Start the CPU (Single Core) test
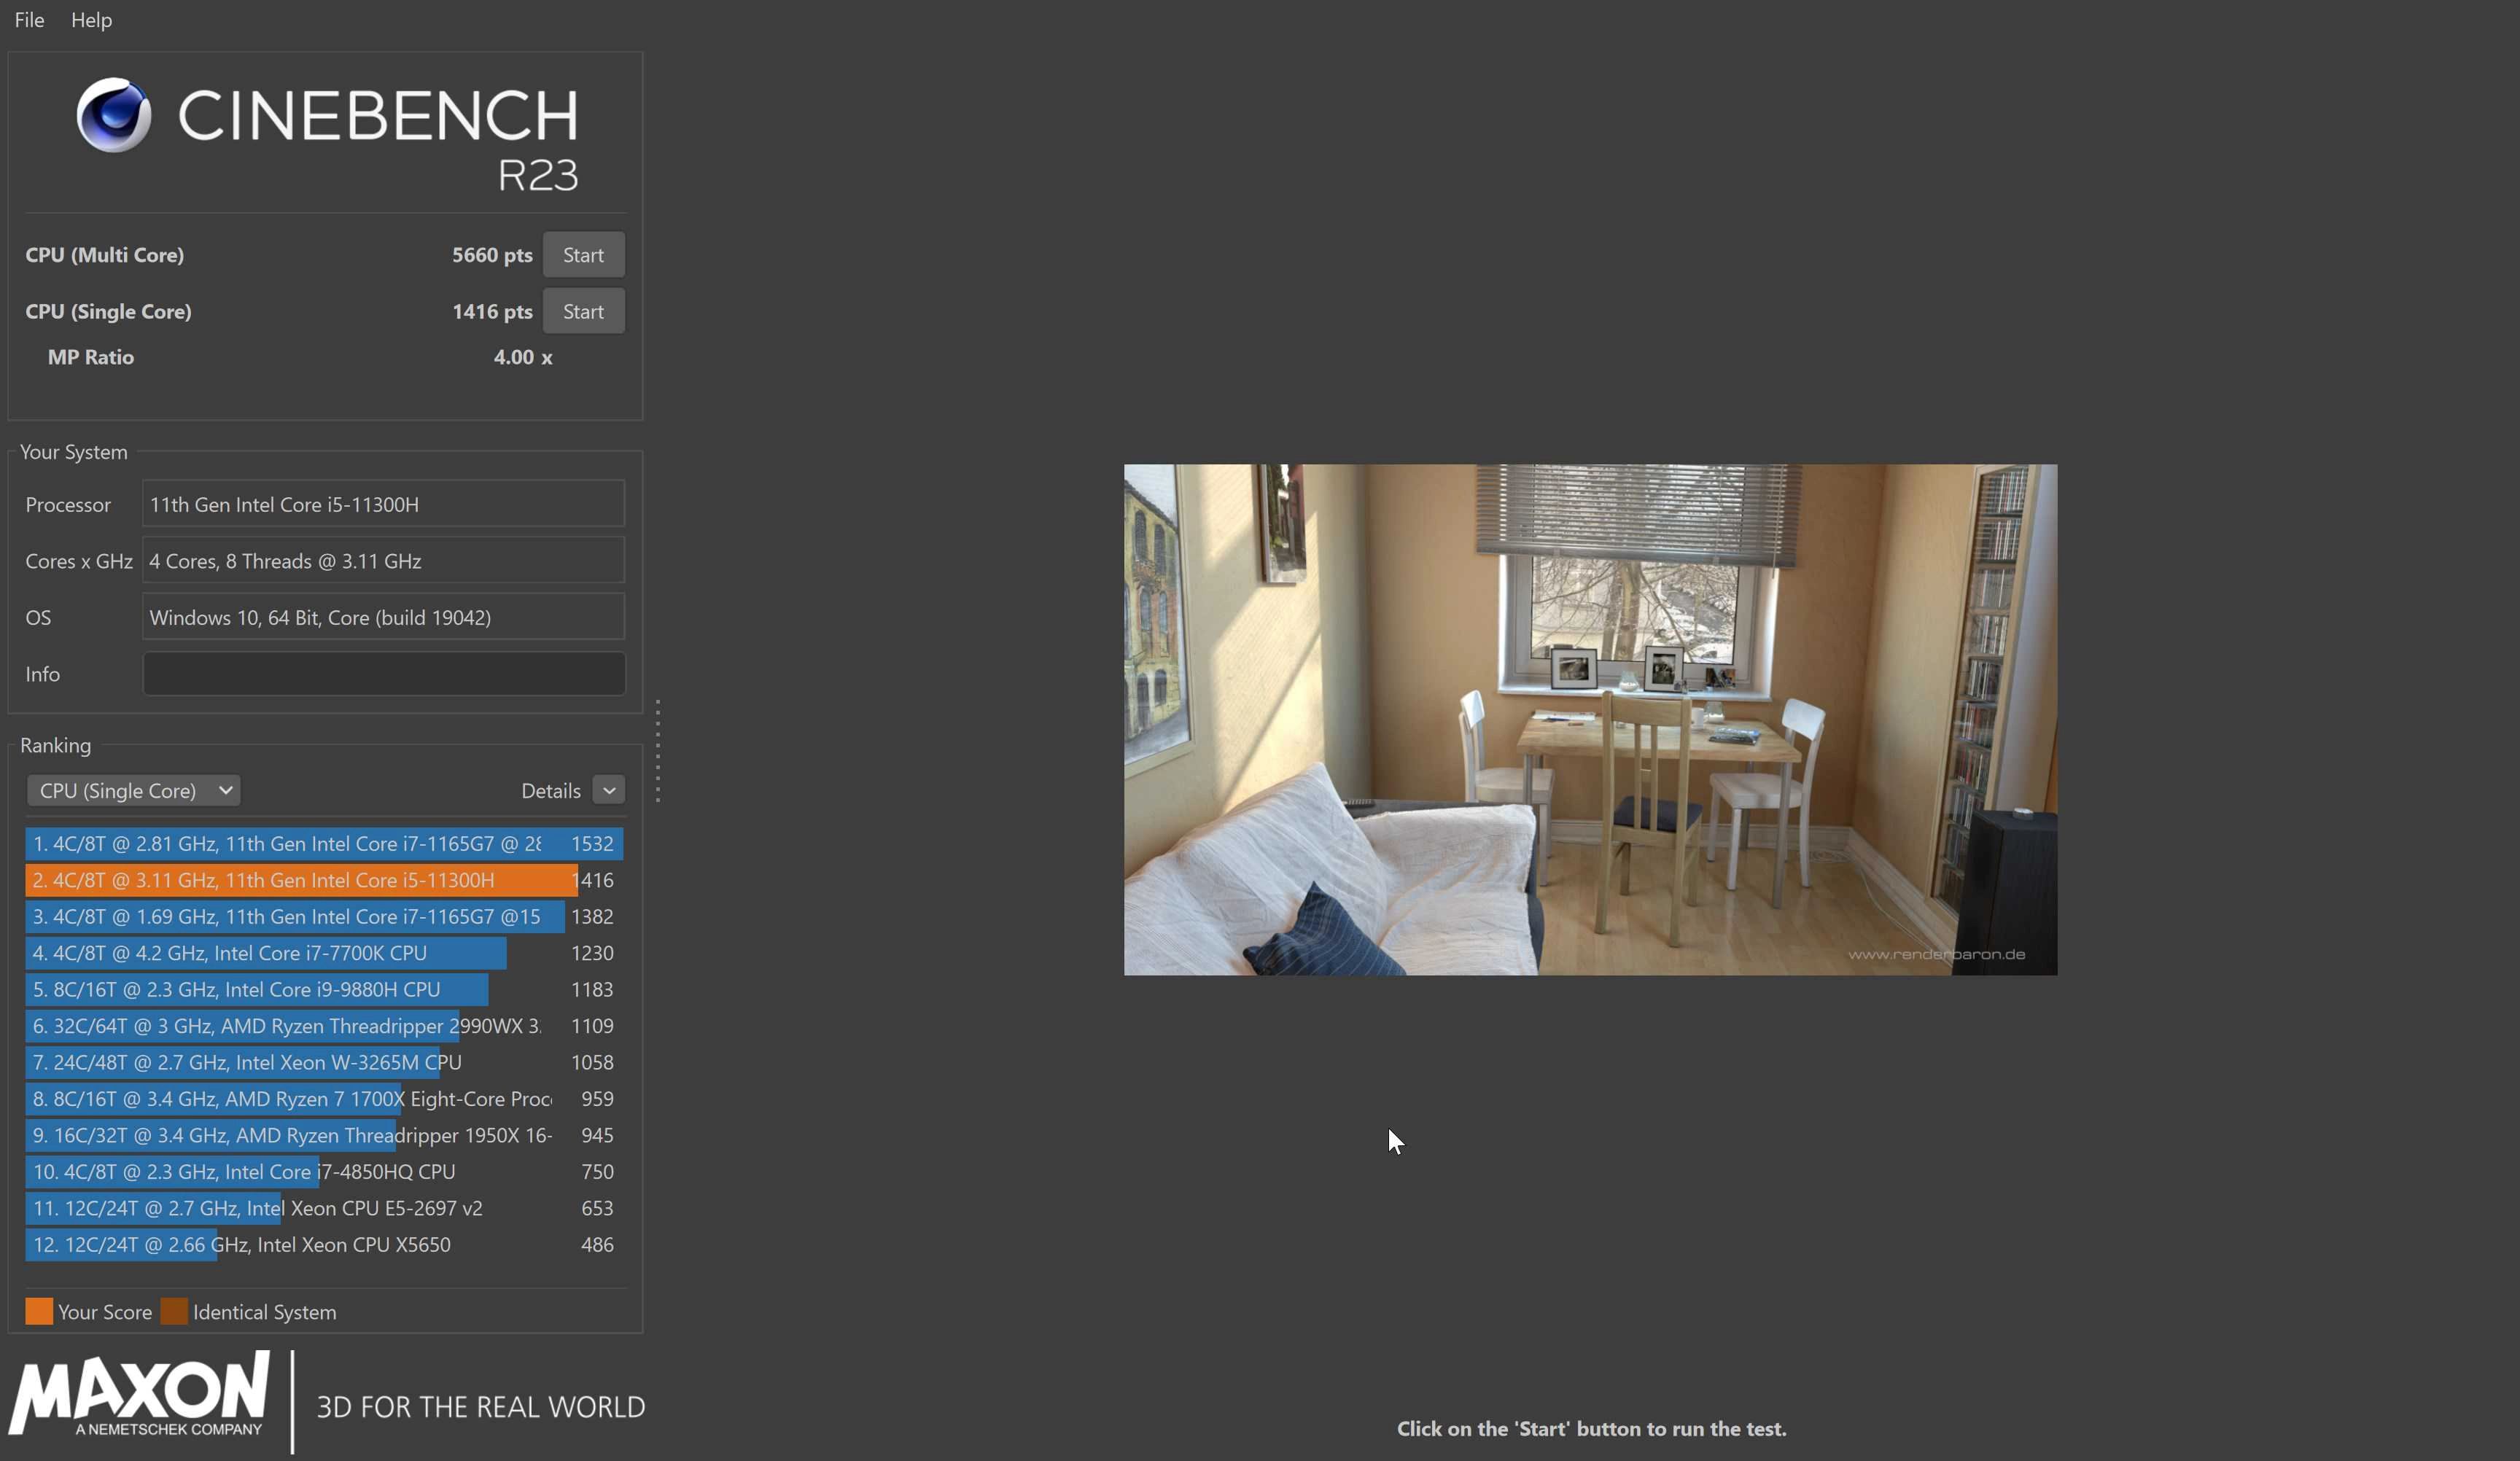 click(583, 311)
